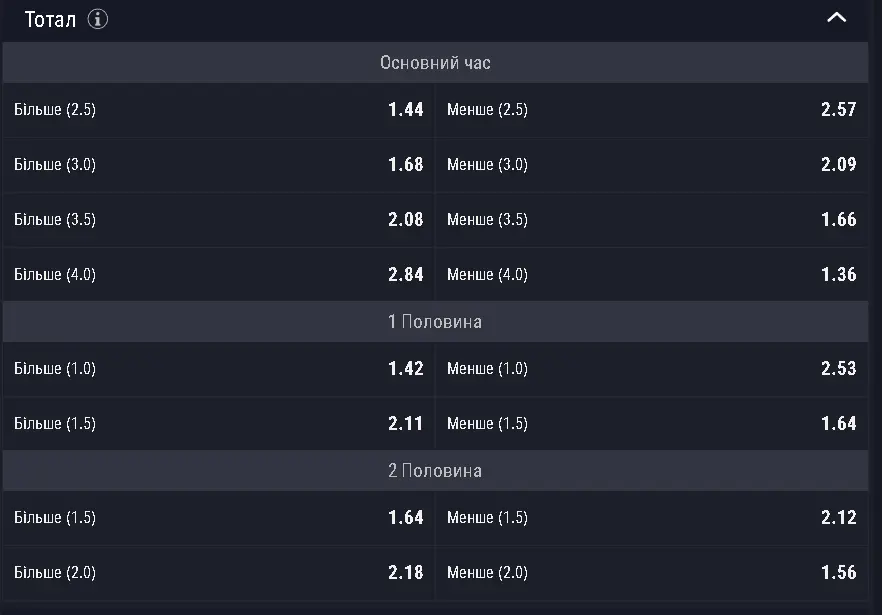Select Менше (2.5) odds 2.57
Viewport: 882px width, 615px height.
pos(652,110)
